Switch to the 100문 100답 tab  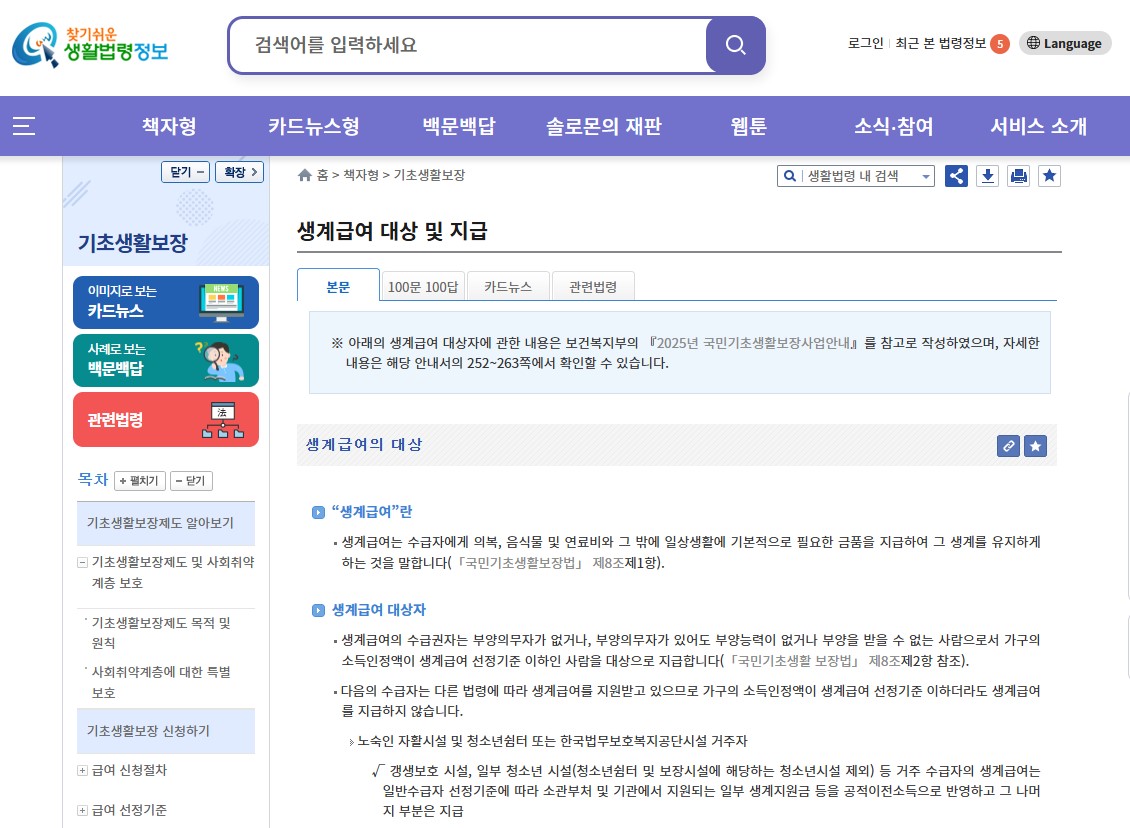[424, 285]
